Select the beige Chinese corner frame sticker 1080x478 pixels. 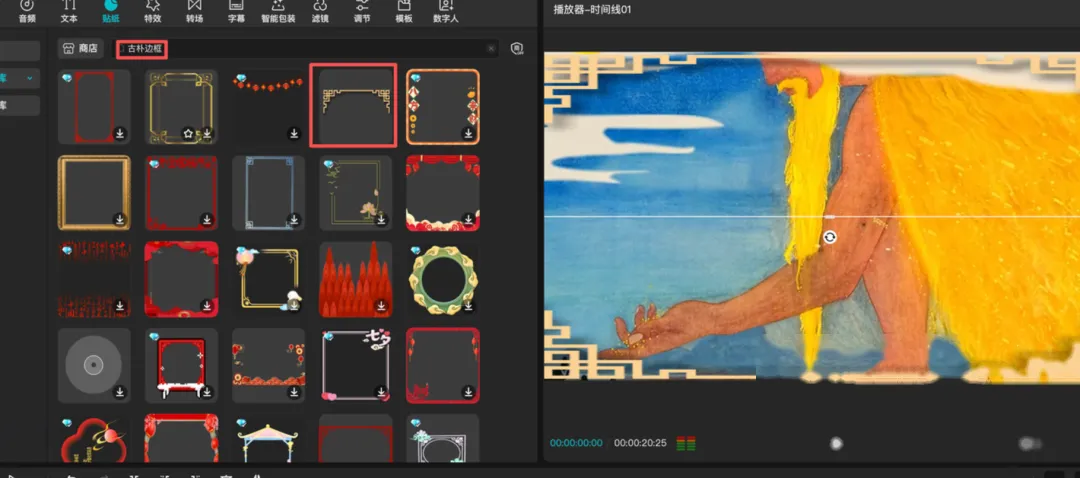tap(353, 105)
